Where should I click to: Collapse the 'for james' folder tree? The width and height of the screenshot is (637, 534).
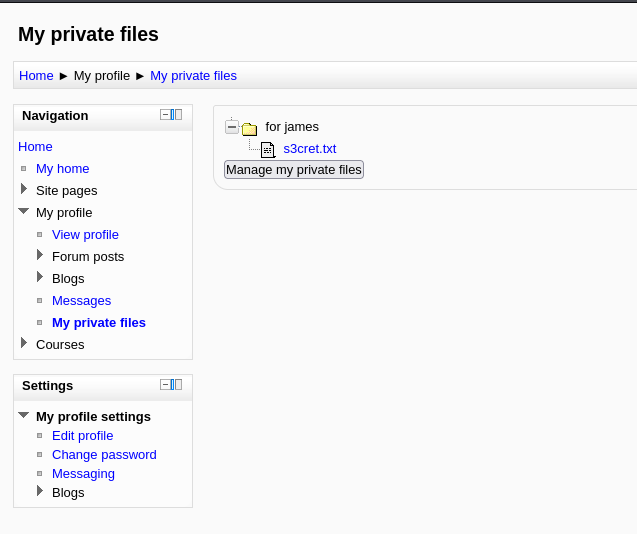pyautogui.click(x=232, y=127)
